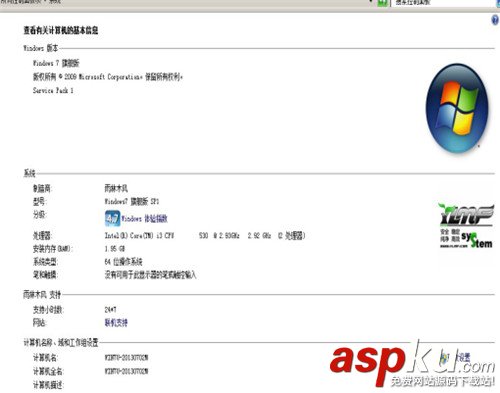Select the Service Pack 1 text

(53, 90)
